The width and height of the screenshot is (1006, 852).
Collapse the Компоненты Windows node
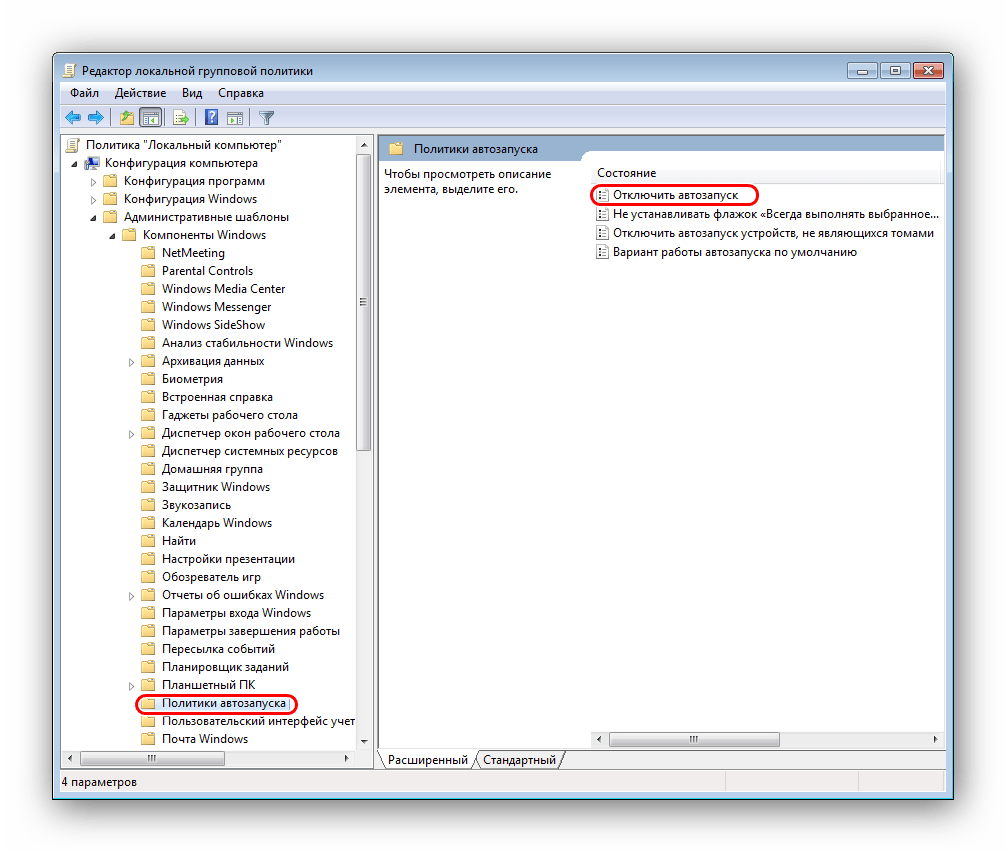coord(113,235)
